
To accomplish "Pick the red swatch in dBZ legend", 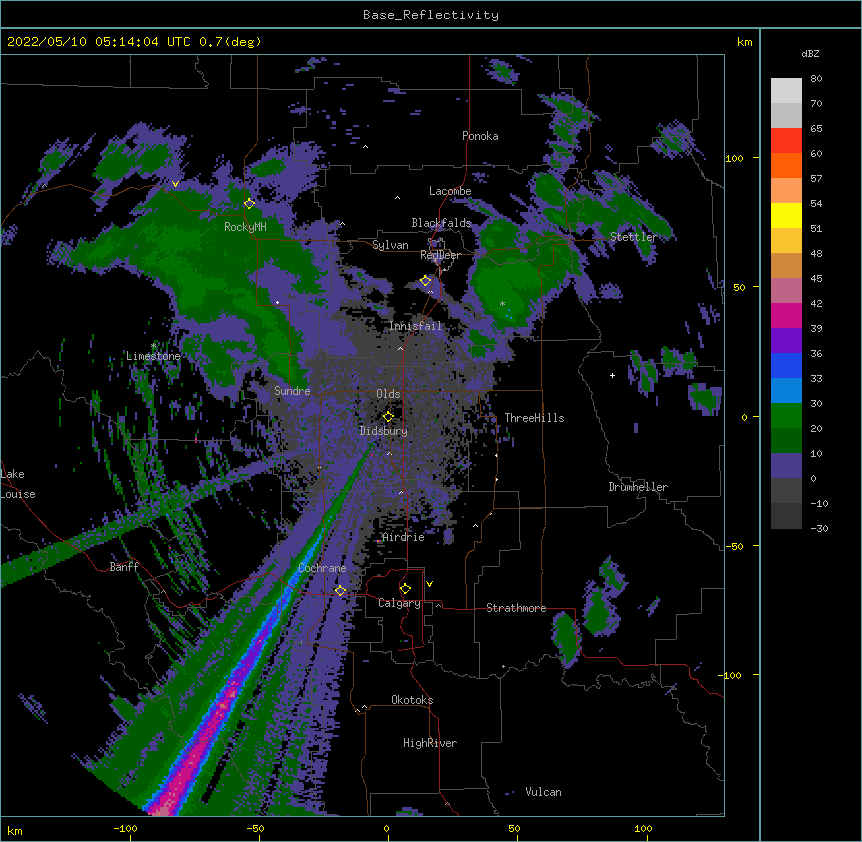I will pyautogui.click(x=786, y=140).
